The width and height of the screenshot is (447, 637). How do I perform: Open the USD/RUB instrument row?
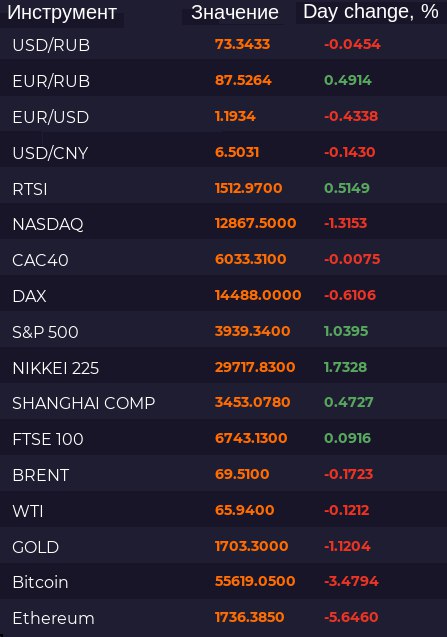pos(224,44)
